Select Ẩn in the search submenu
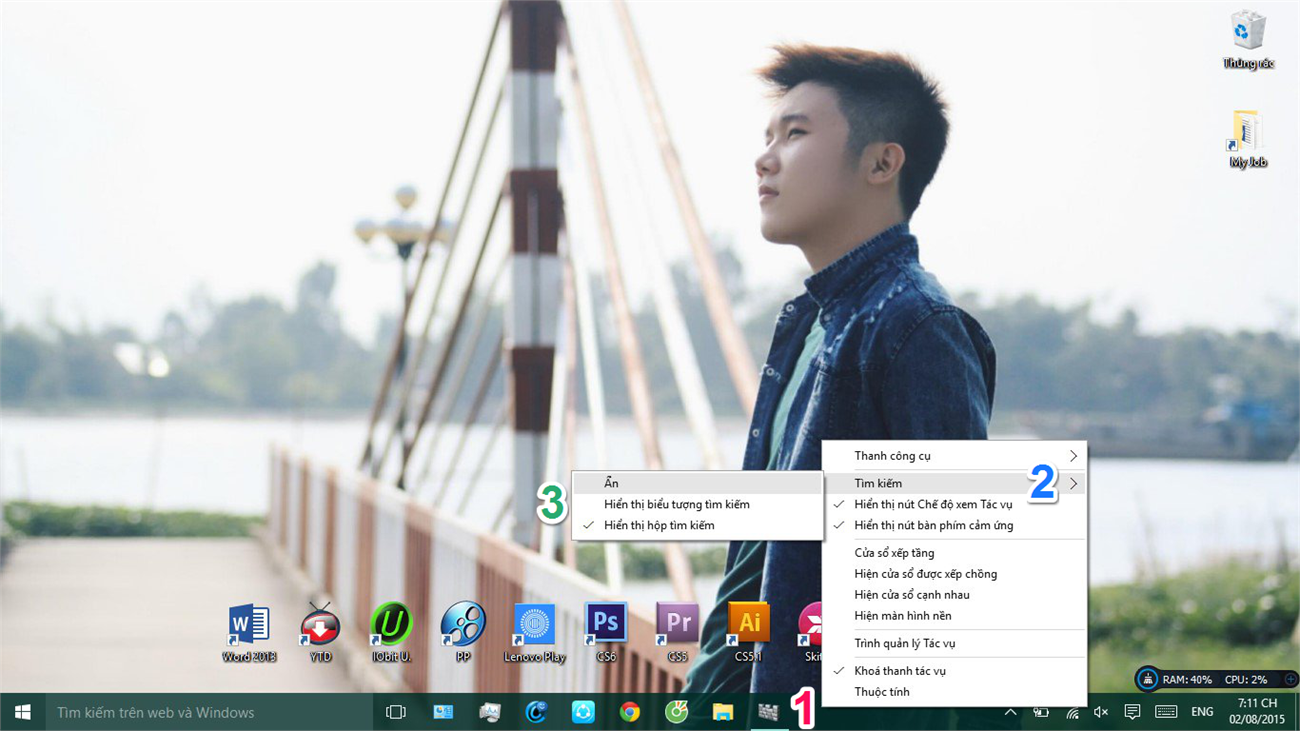 pyautogui.click(x=611, y=483)
